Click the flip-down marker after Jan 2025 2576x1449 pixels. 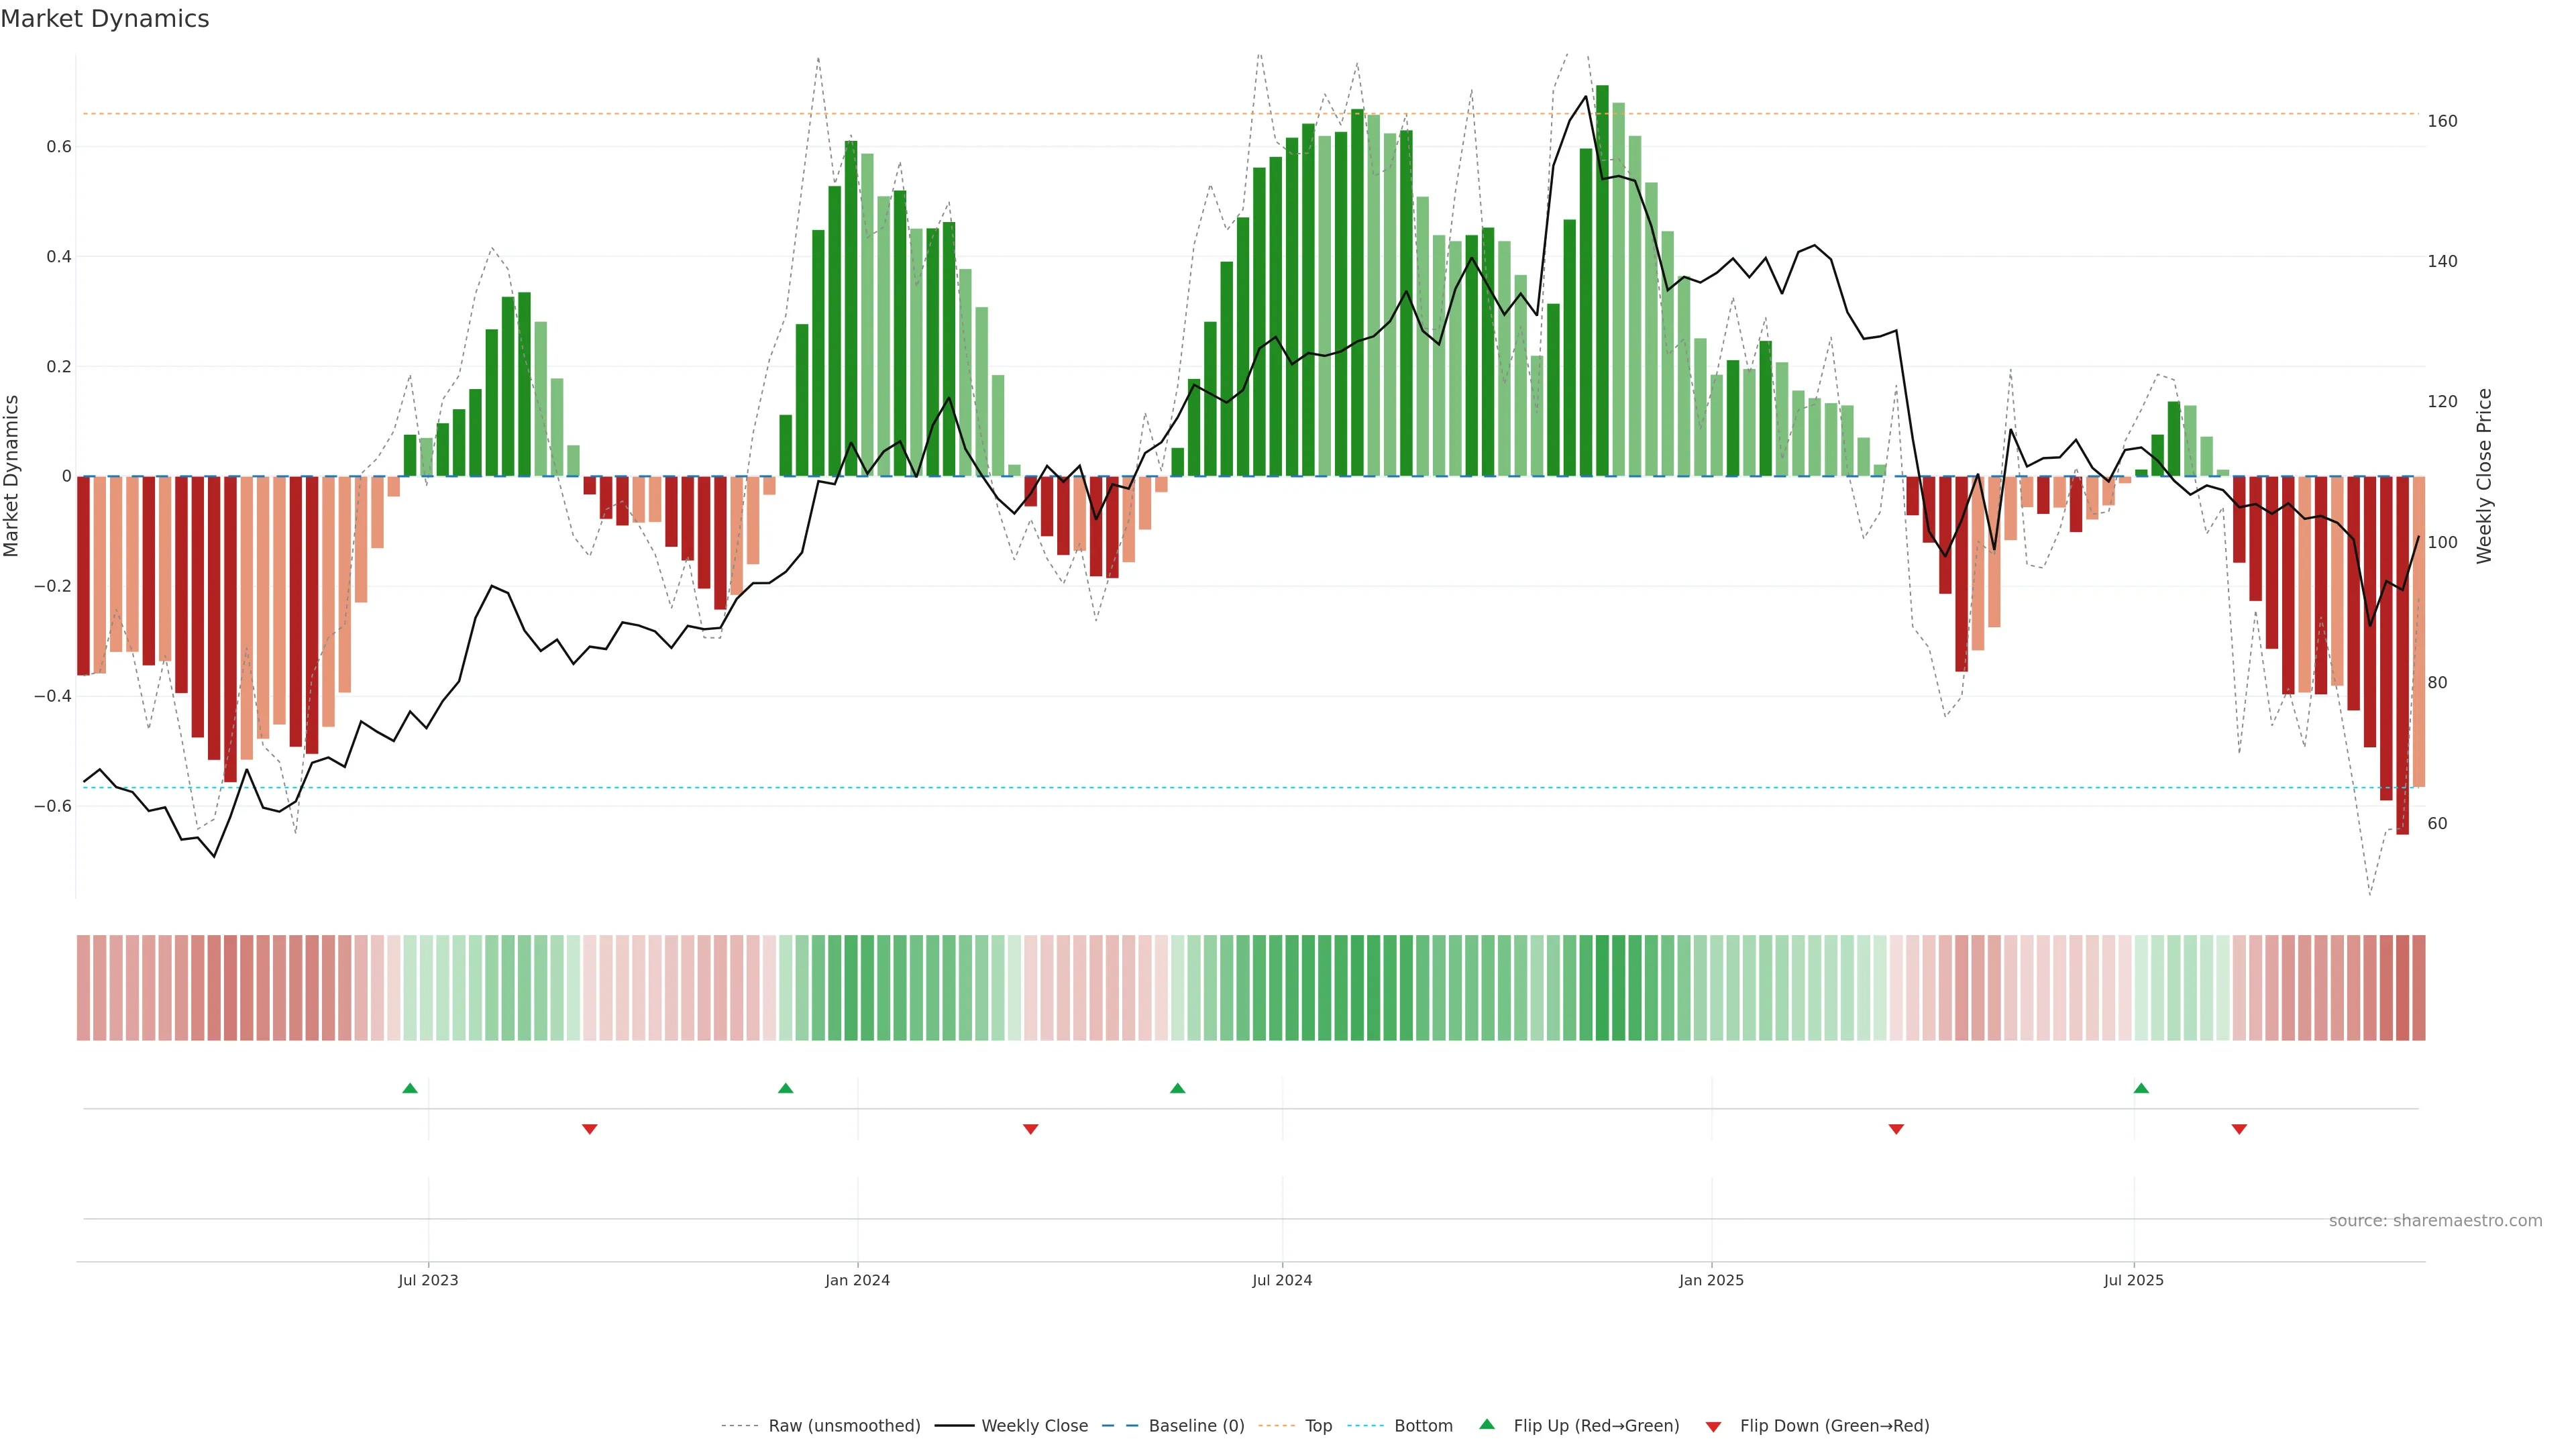(1896, 1129)
